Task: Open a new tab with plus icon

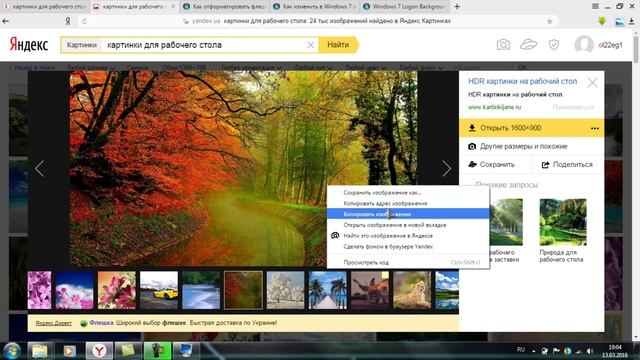Action: 457,7
